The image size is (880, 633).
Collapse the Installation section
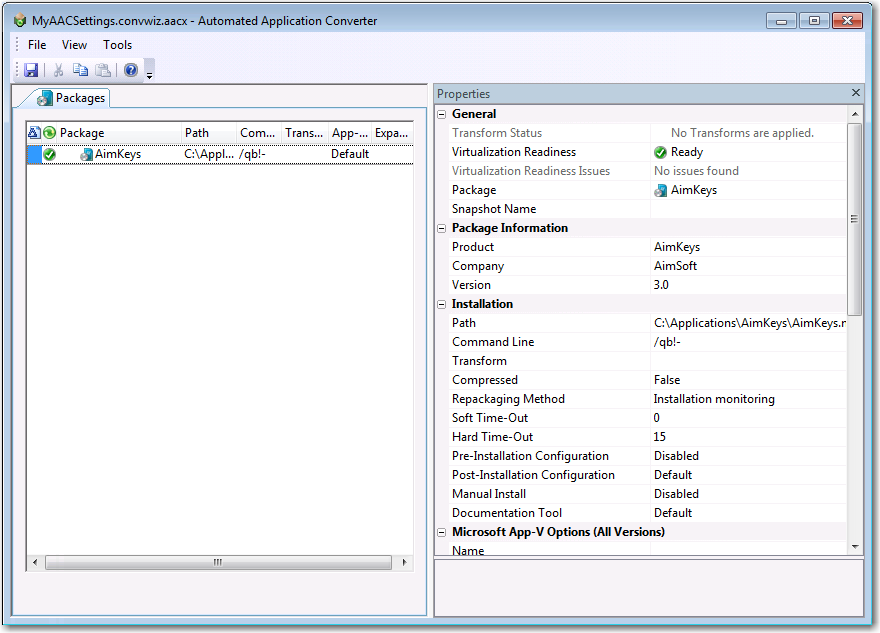point(442,304)
